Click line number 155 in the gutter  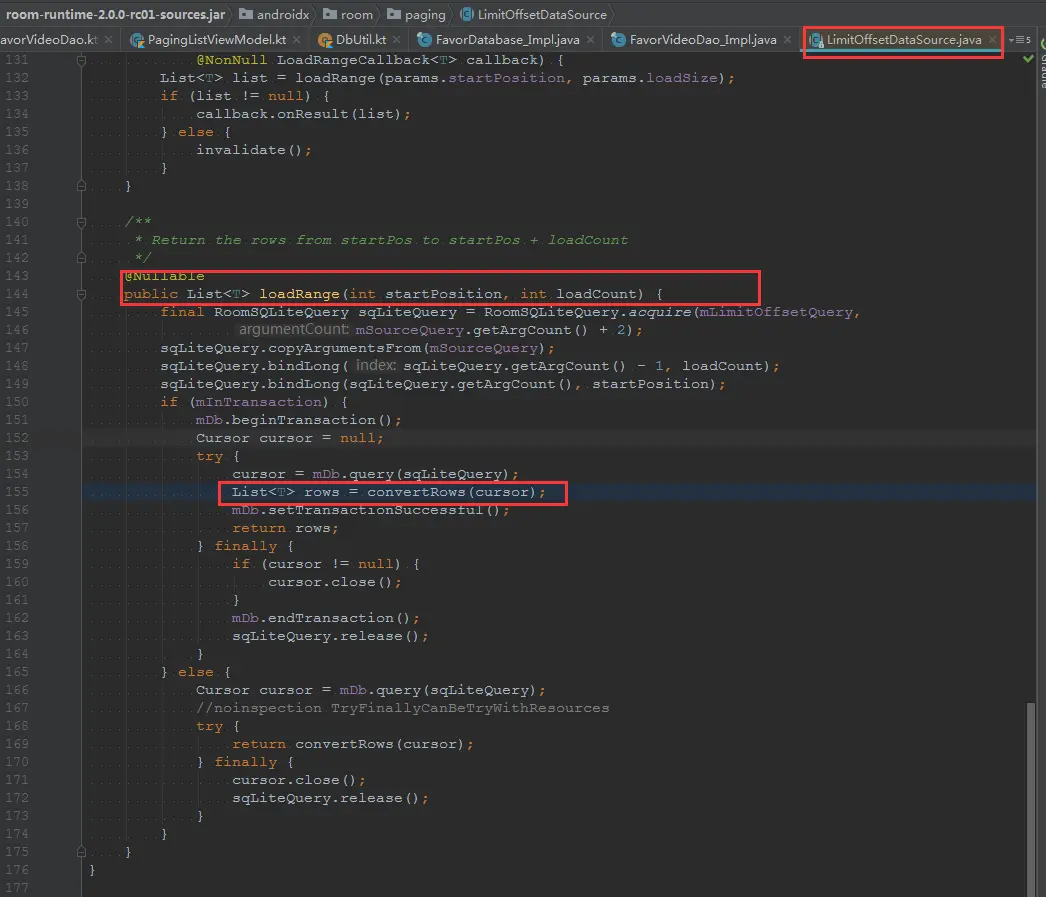point(17,492)
